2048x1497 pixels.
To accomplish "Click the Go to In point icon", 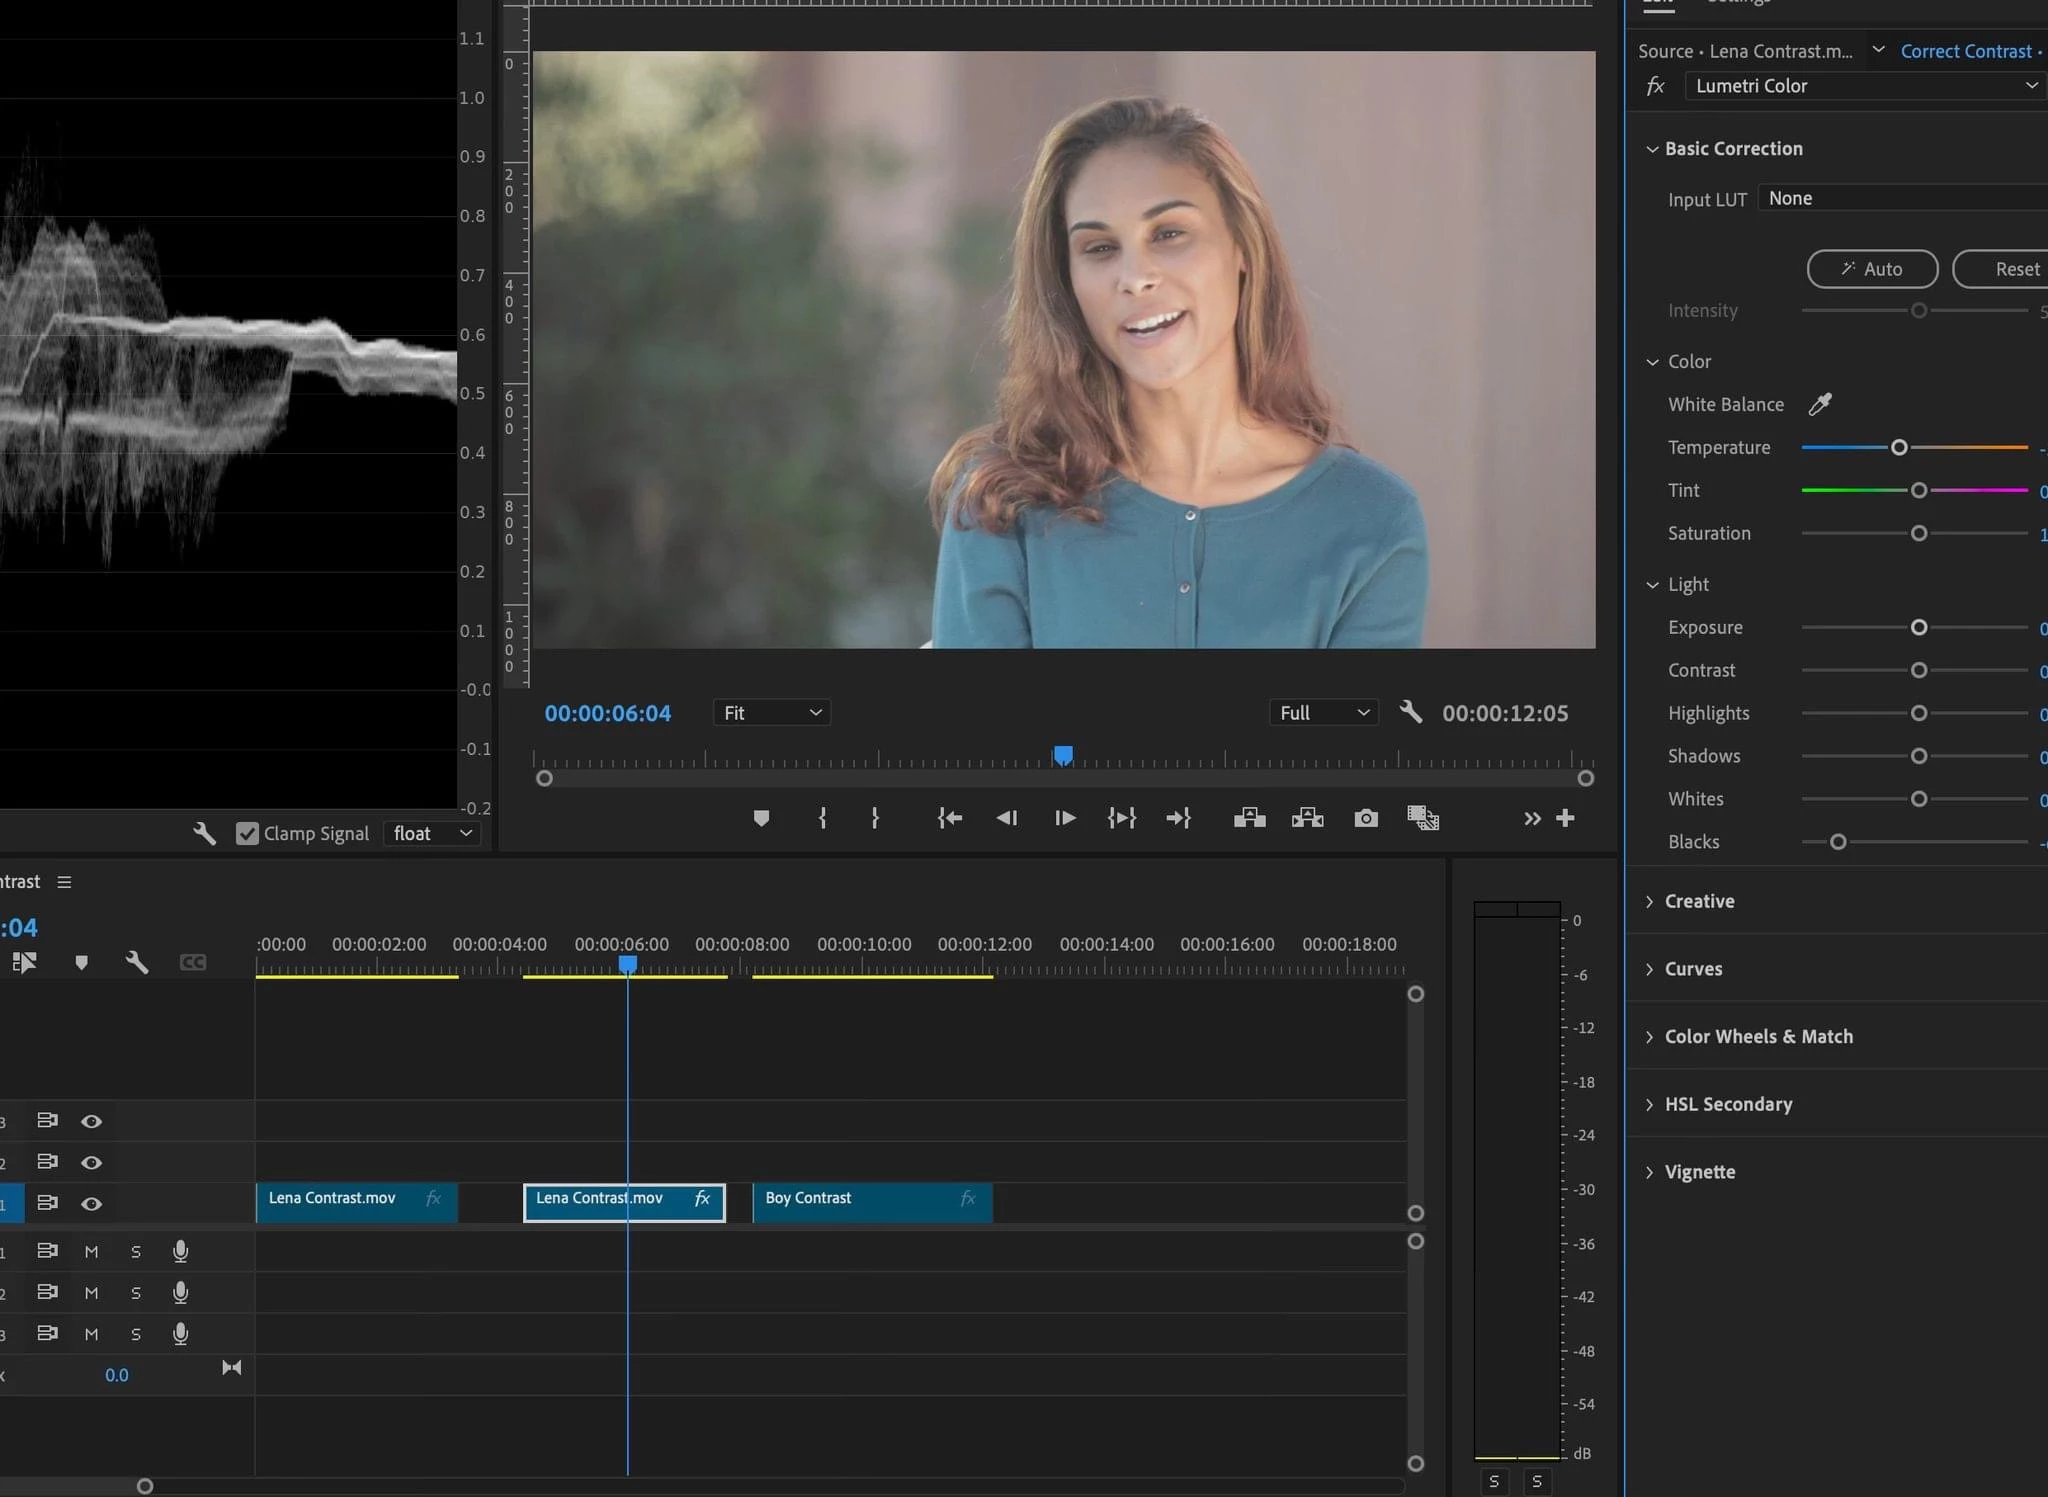I will (x=949, y=818).
